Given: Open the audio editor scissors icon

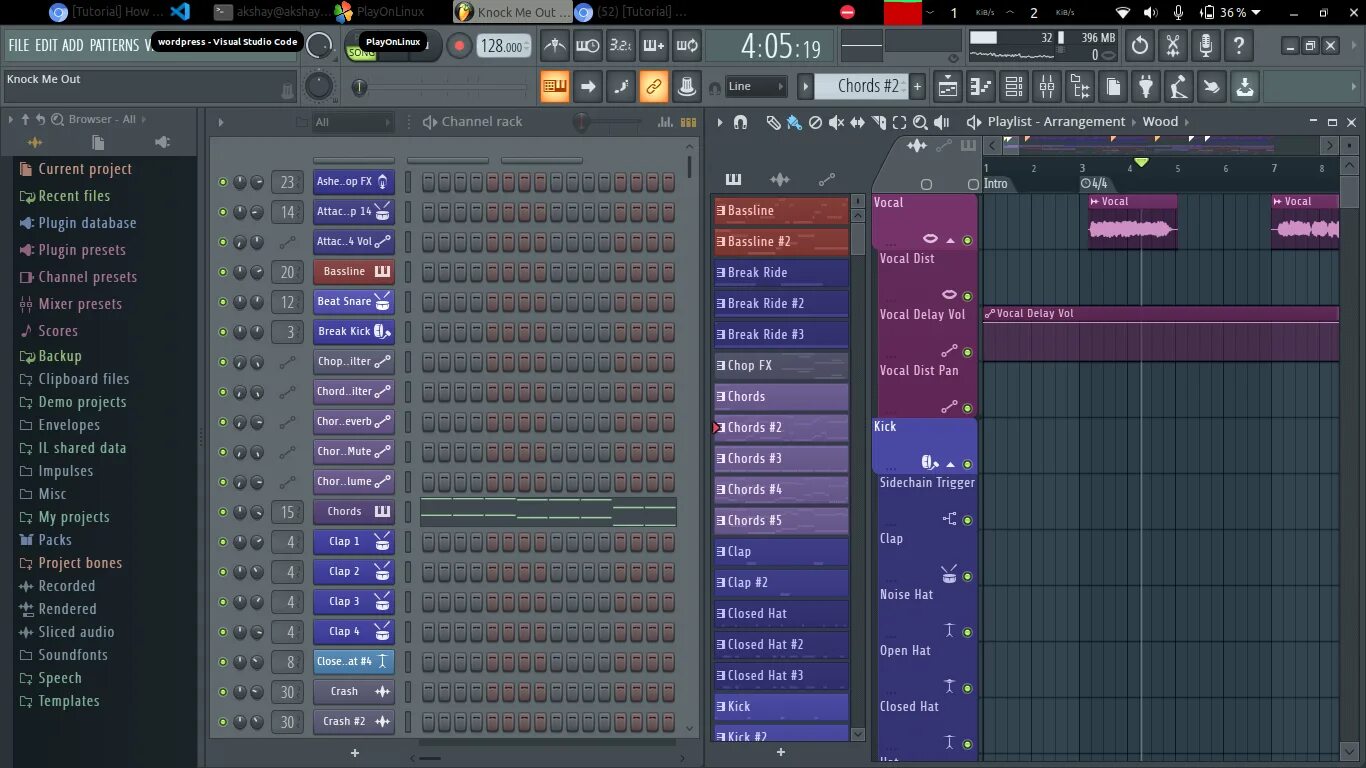Looking at the screenshot, I should point(1173,46).
